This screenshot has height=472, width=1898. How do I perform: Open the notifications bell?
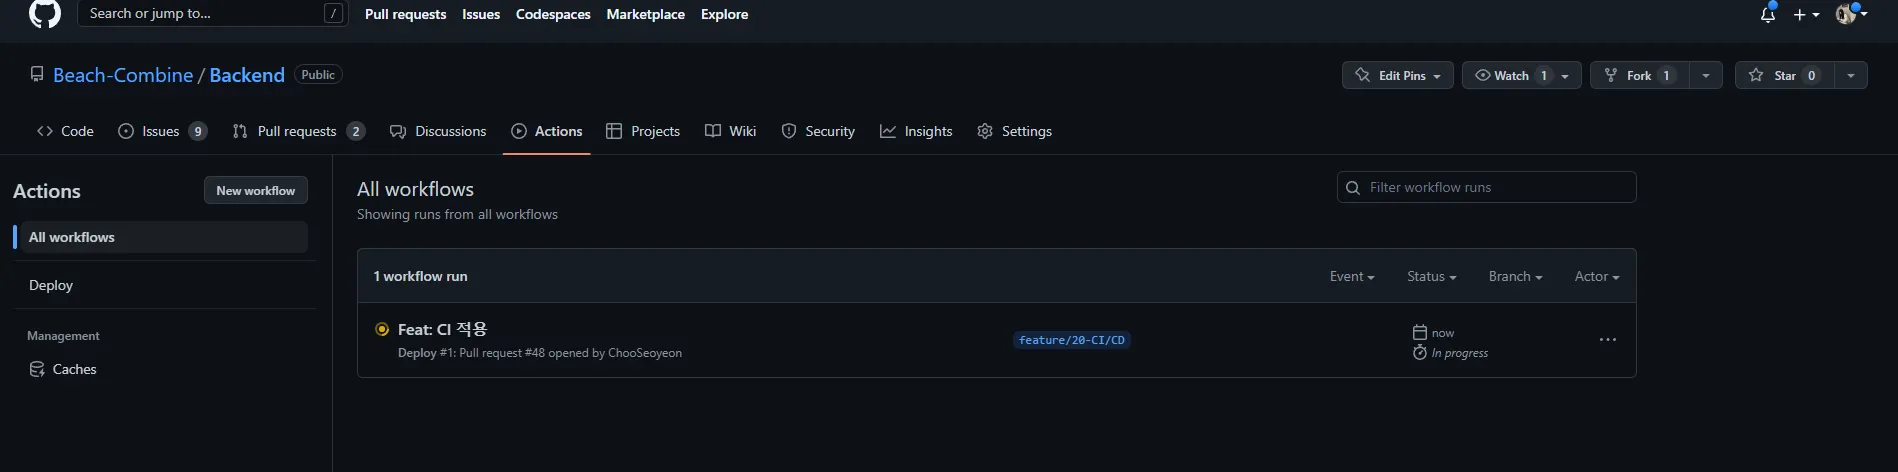pos(1767,14)
